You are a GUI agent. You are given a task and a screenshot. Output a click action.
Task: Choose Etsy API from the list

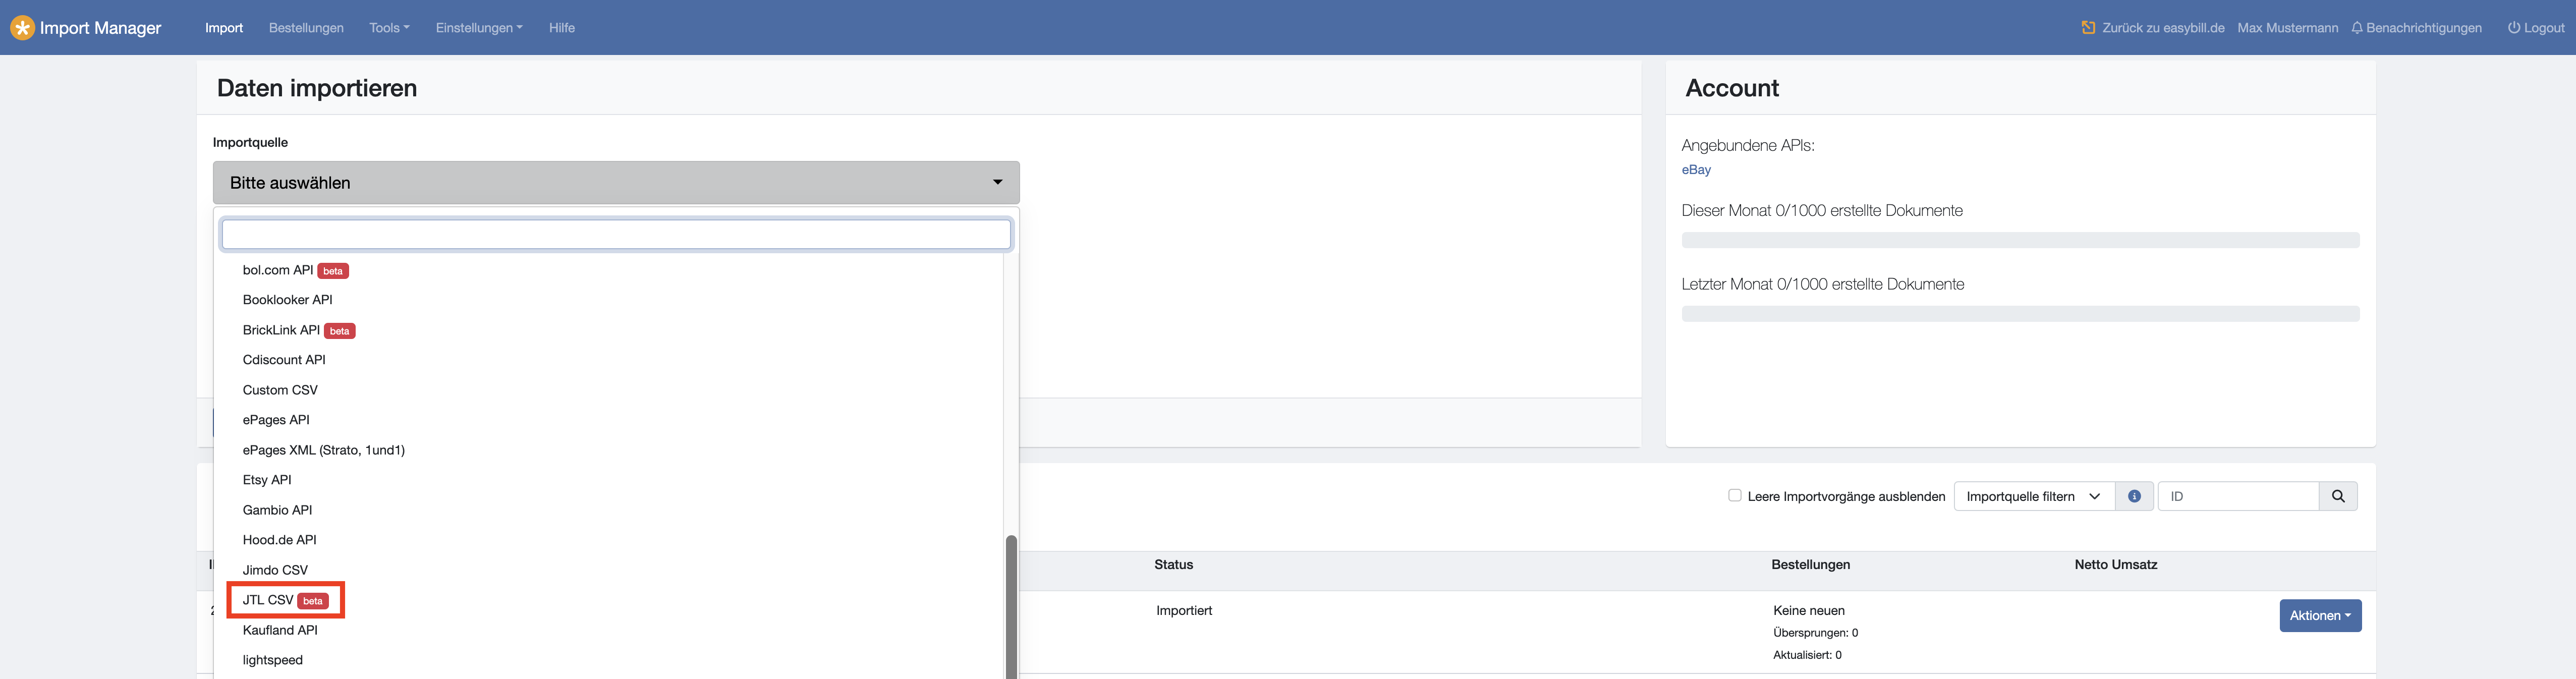tap(608, 480)
